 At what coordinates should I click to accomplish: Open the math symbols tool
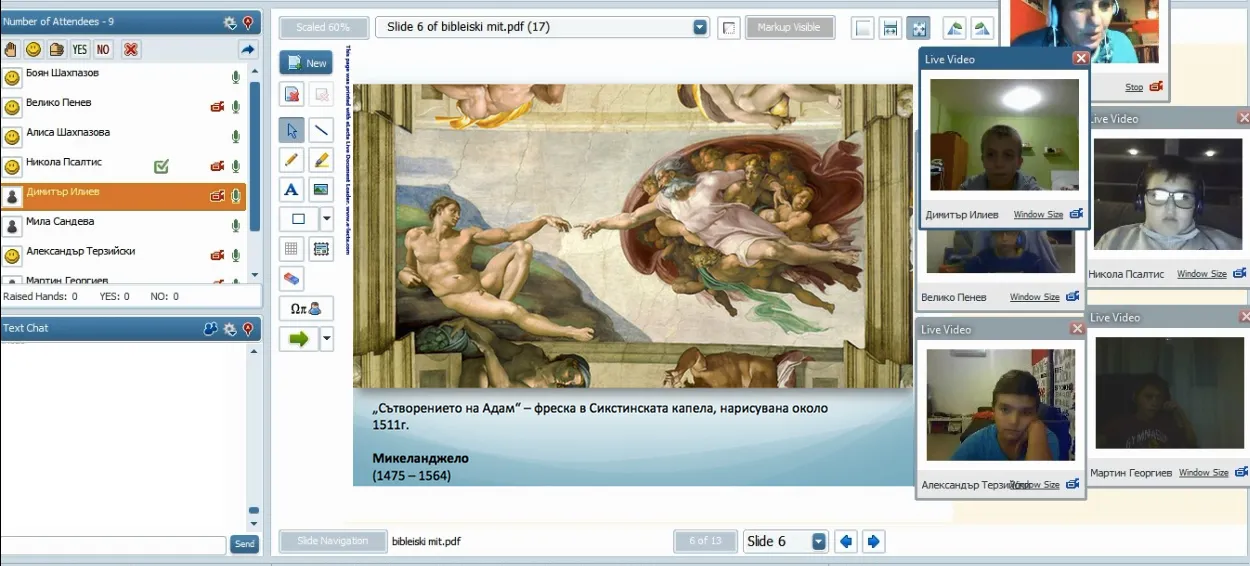point(305,309)
